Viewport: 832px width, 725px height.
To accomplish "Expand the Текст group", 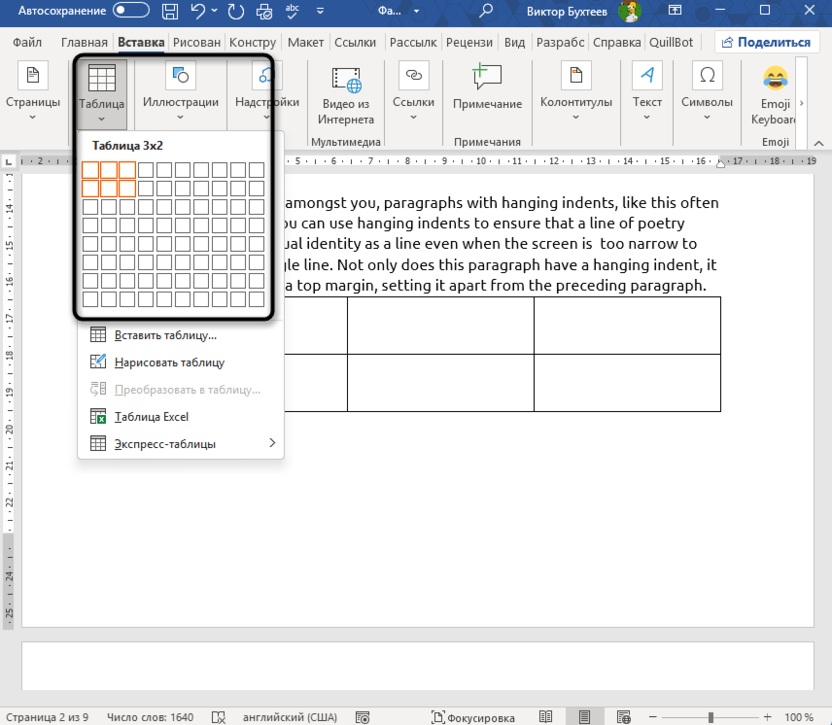I will (647, 91).
